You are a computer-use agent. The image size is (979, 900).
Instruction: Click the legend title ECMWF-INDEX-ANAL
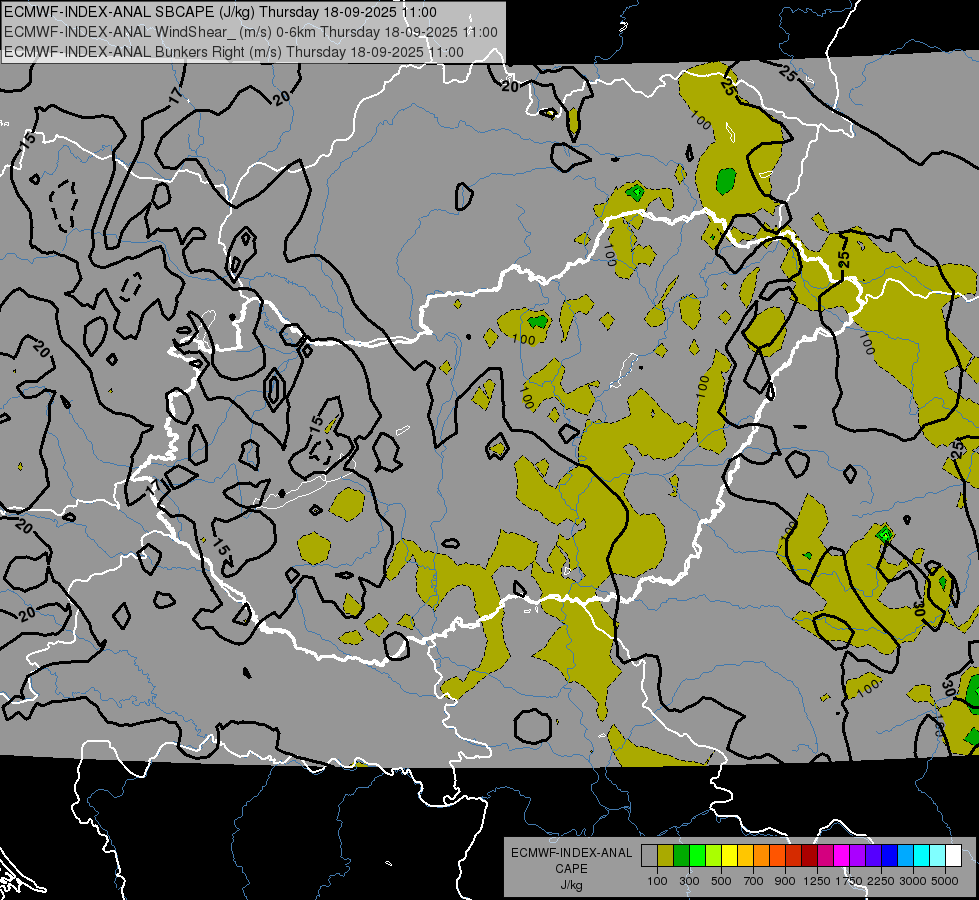571,853
